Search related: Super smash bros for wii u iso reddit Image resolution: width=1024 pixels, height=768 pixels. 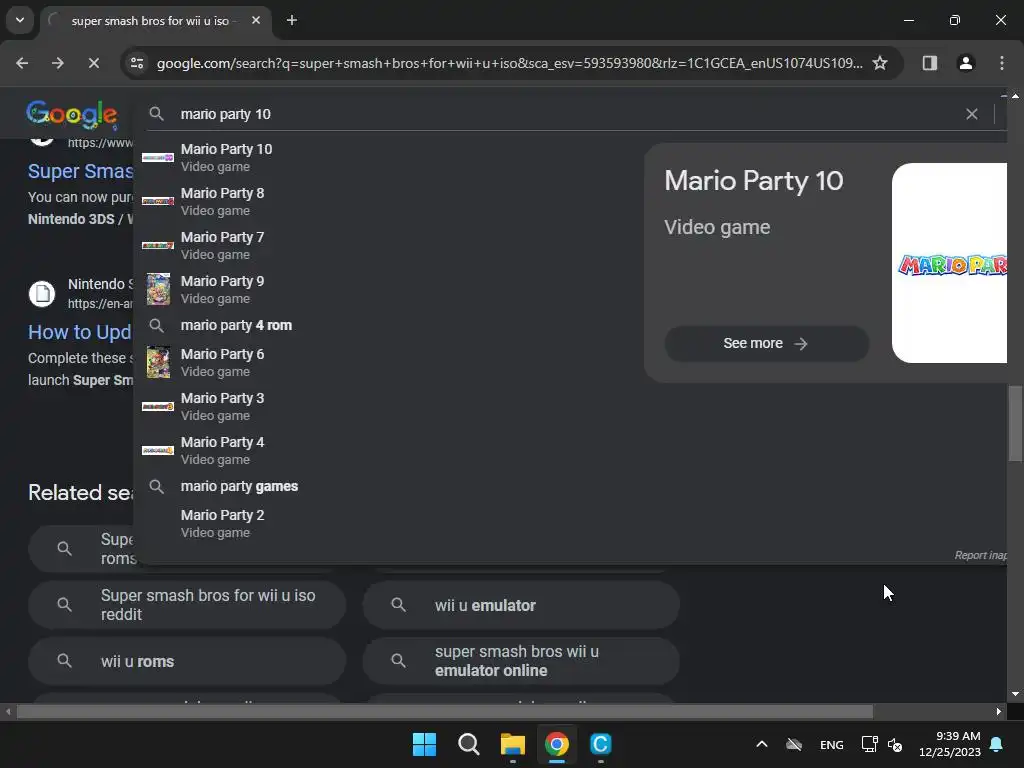[187, 605]
